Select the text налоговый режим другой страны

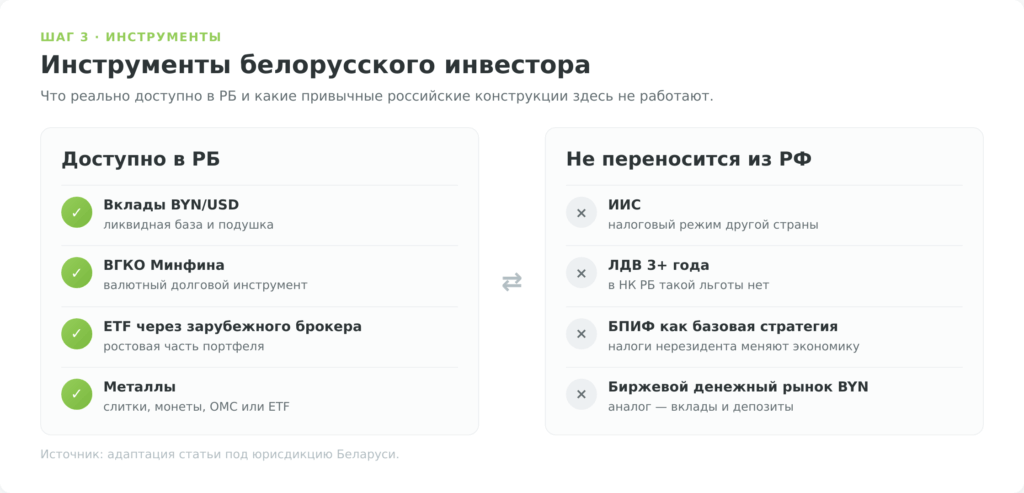pos(713,225)
